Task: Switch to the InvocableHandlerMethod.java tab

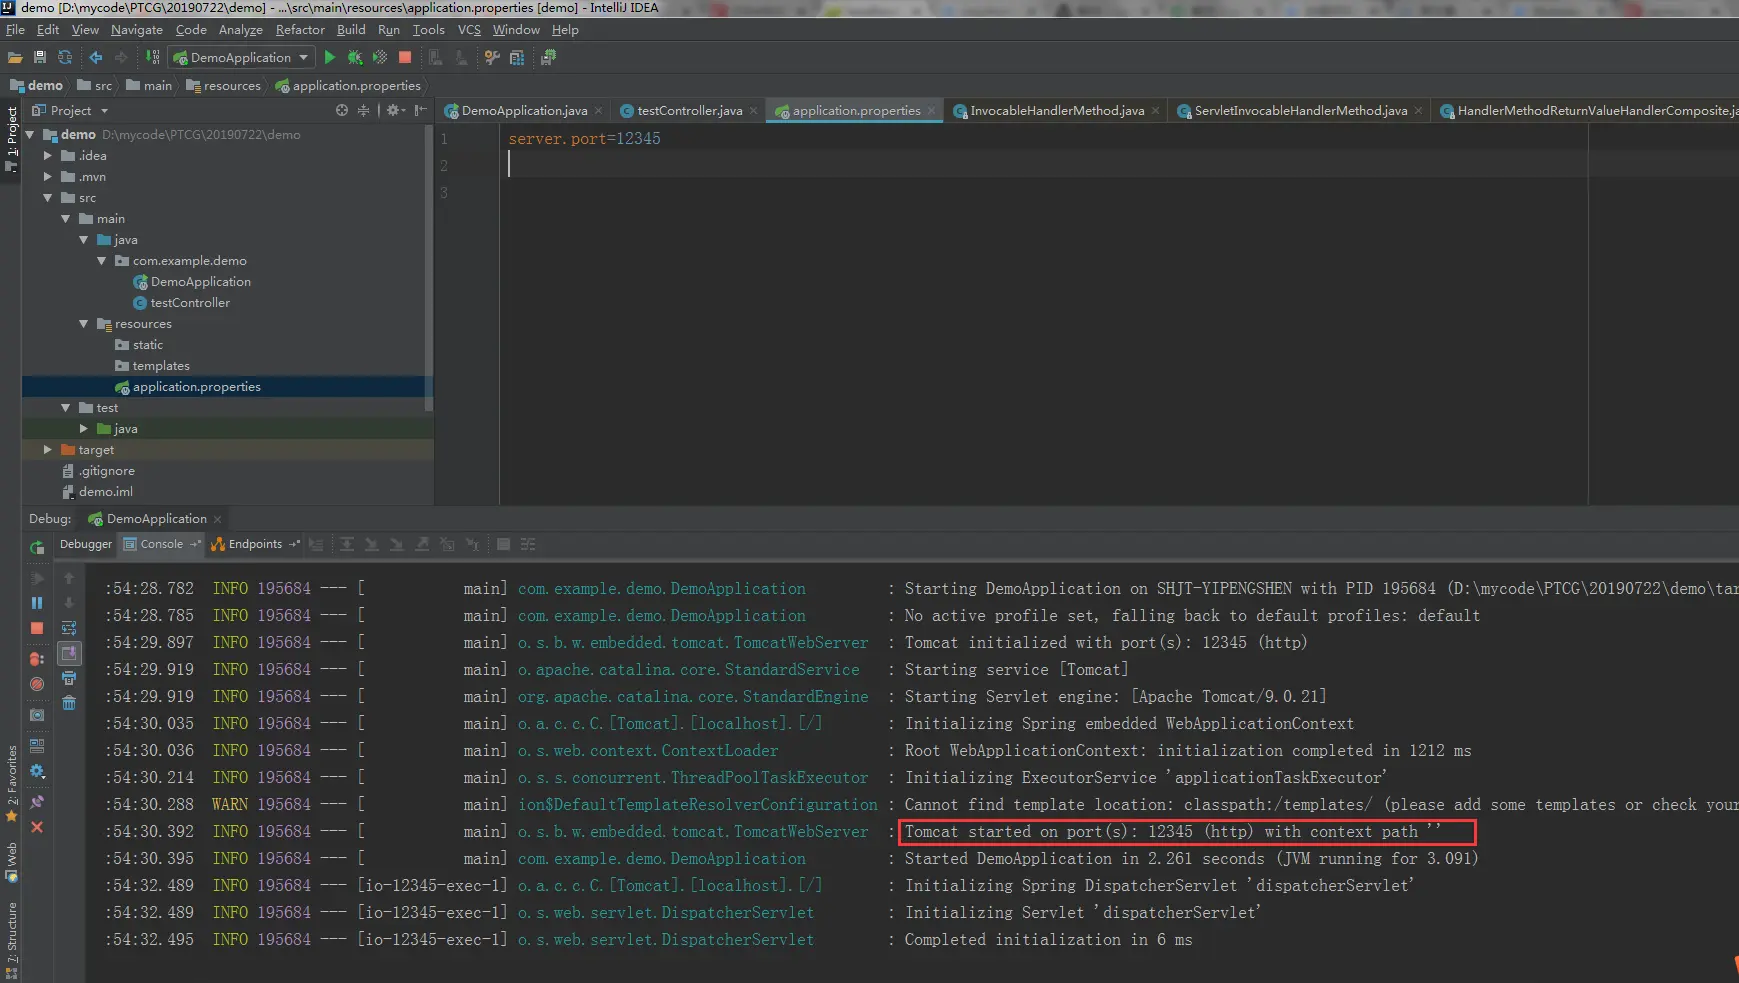Action: pyautogui.click(x=1056, y=111)
